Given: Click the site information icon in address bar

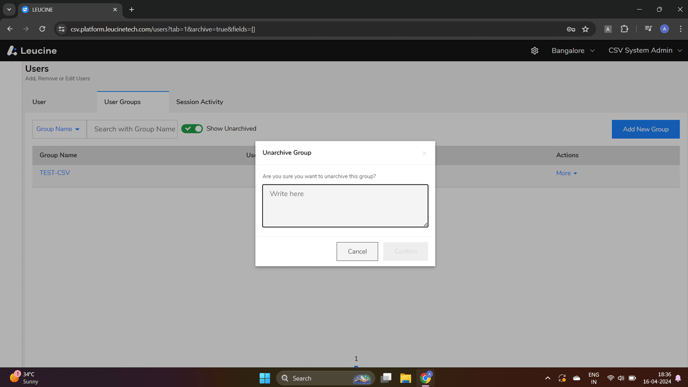Looking at the screenshot, I should coord(61,29).
